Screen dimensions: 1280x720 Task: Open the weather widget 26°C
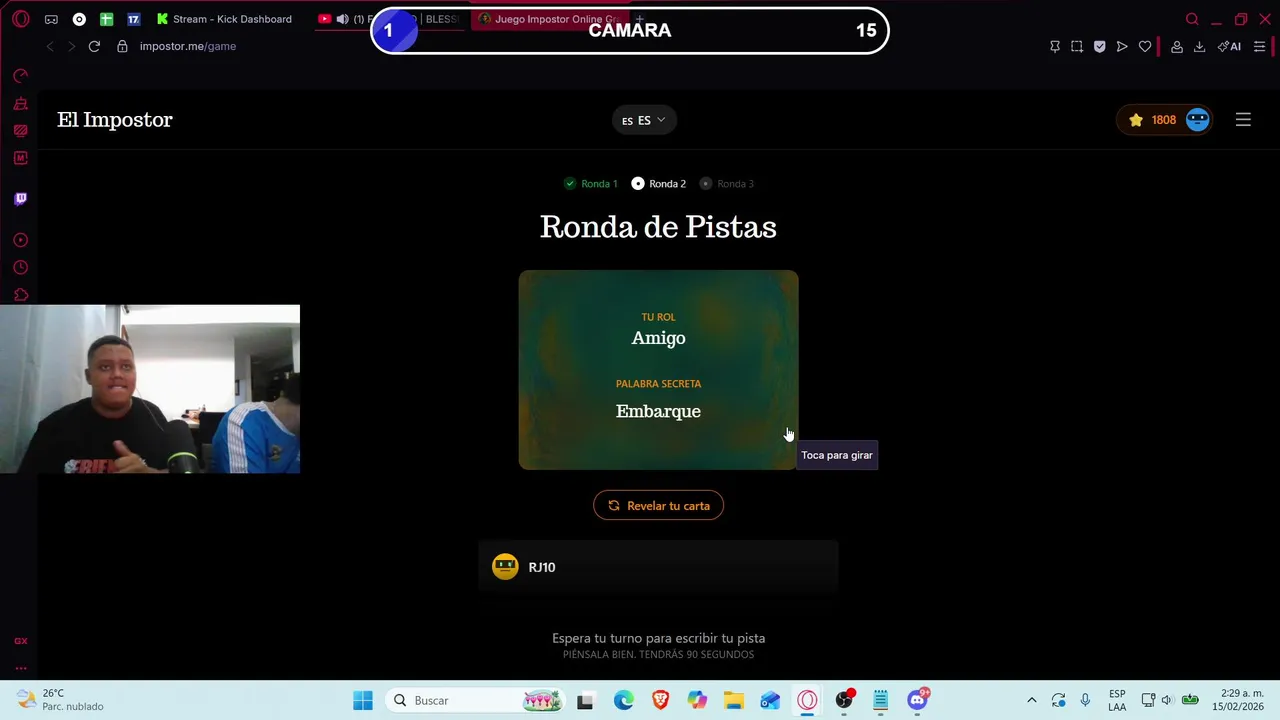[60, 700]
